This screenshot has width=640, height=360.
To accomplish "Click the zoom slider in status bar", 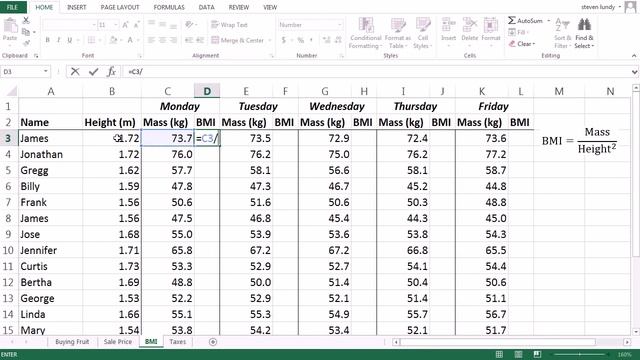I will point(580,354).
